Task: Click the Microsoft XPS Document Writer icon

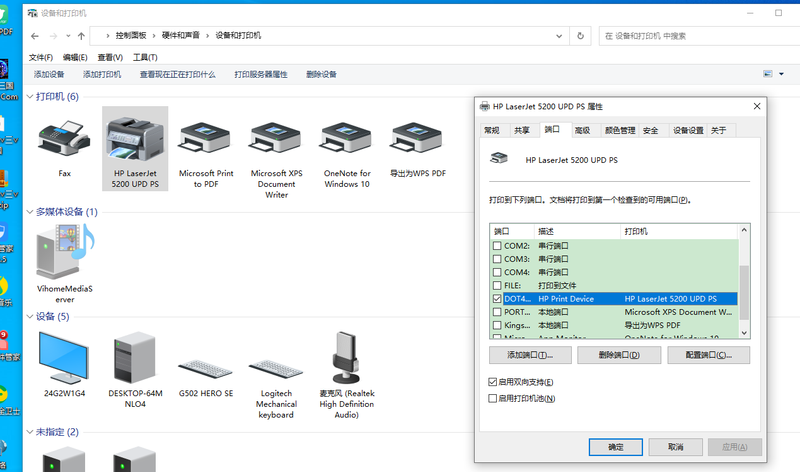Action: click(x=276, y=138)
